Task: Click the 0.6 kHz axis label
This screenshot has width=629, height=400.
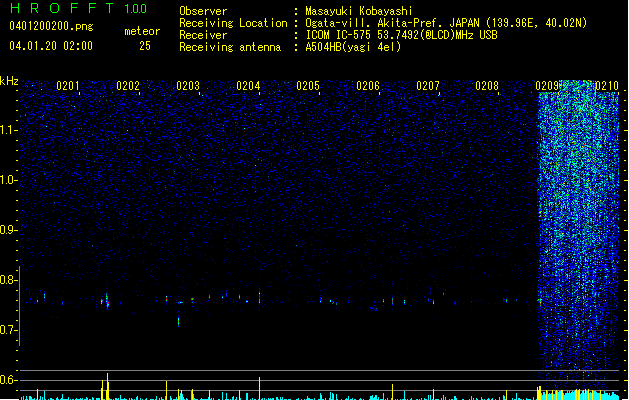Action: pos(8,380)
